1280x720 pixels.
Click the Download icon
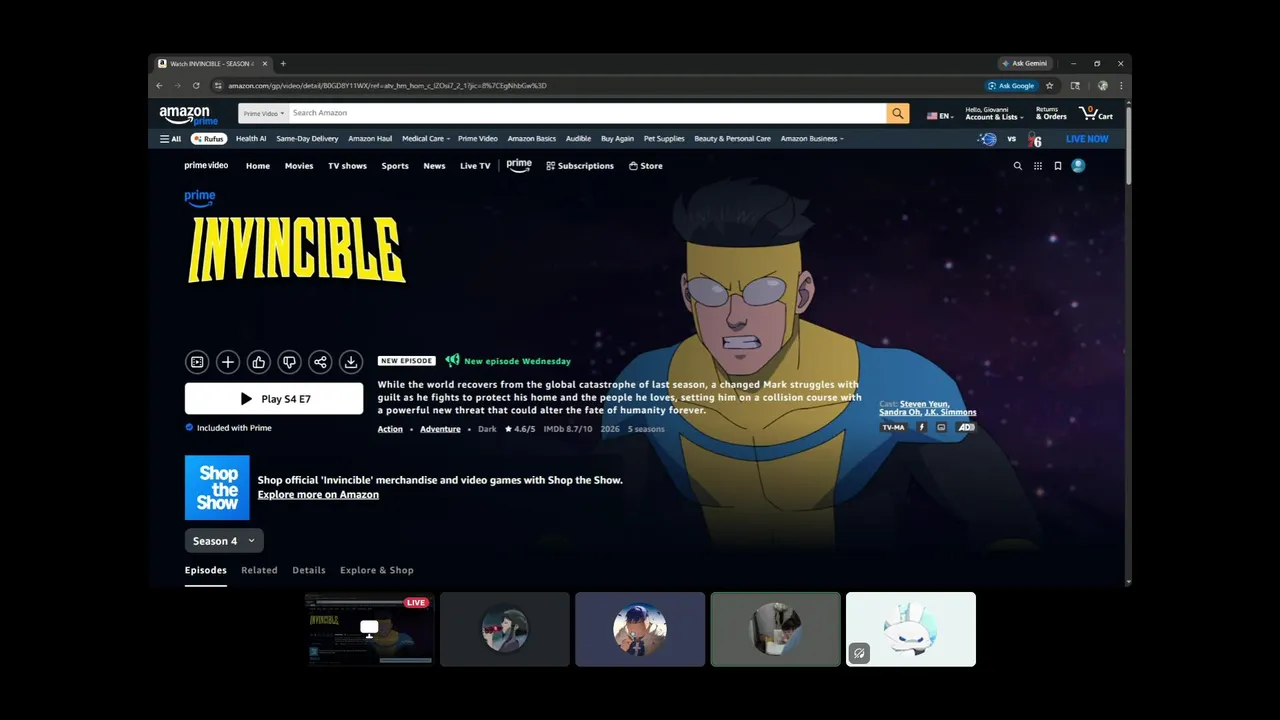click(x=350, y=362)
